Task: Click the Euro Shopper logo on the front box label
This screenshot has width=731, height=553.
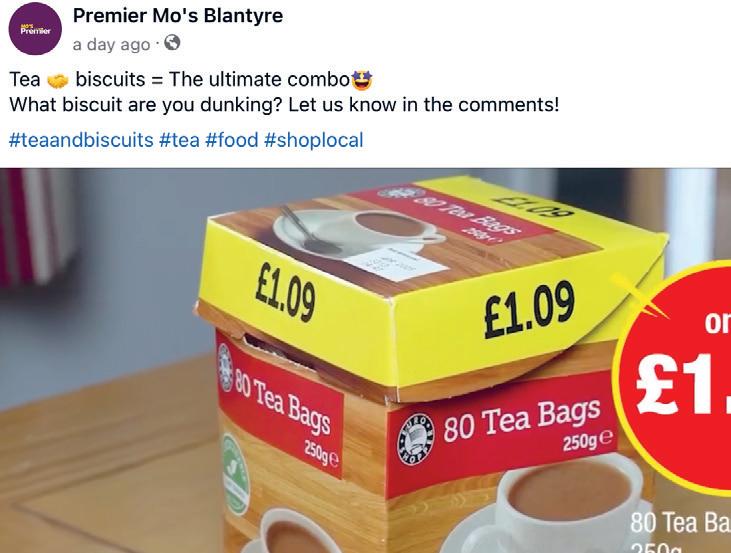Action: pos(415,438)
